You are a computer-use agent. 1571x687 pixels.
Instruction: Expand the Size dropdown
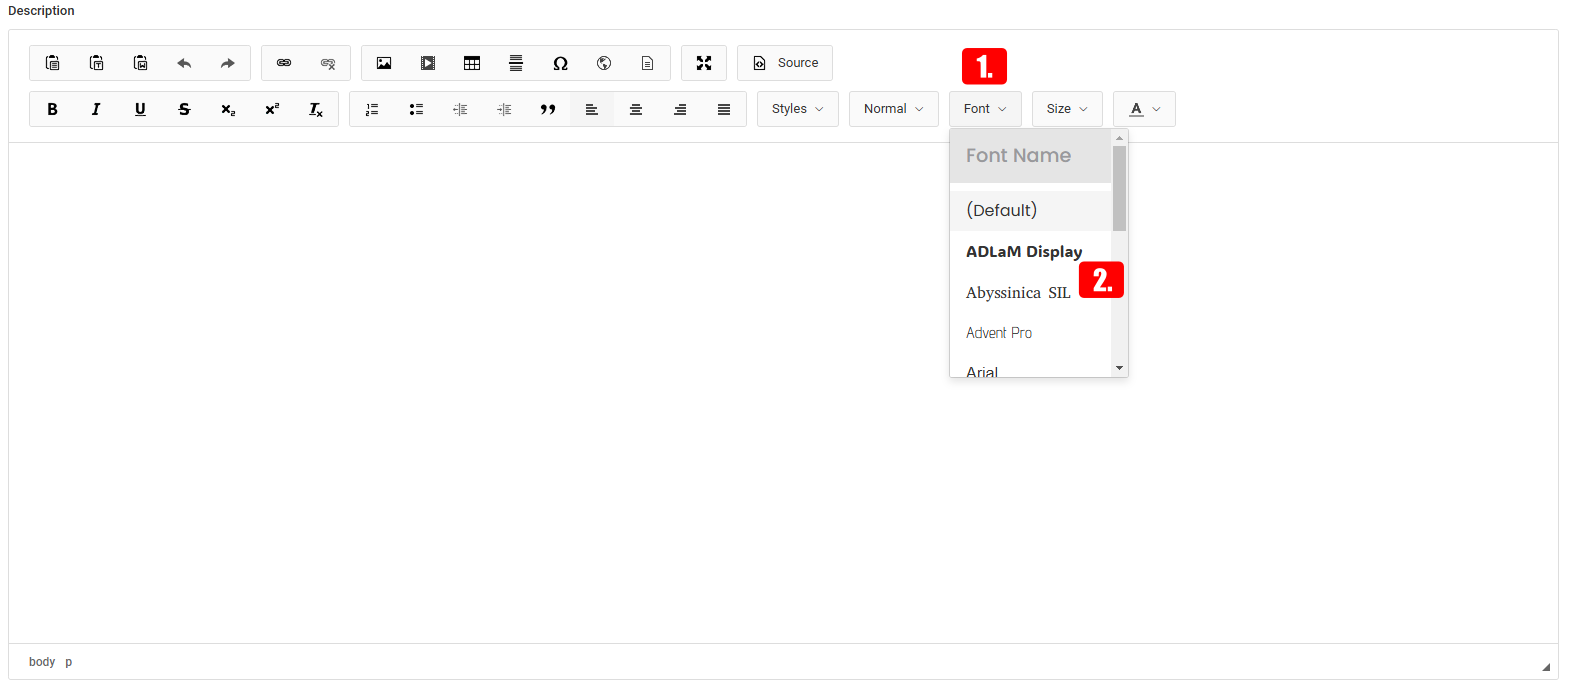(x=1067, y=109)
